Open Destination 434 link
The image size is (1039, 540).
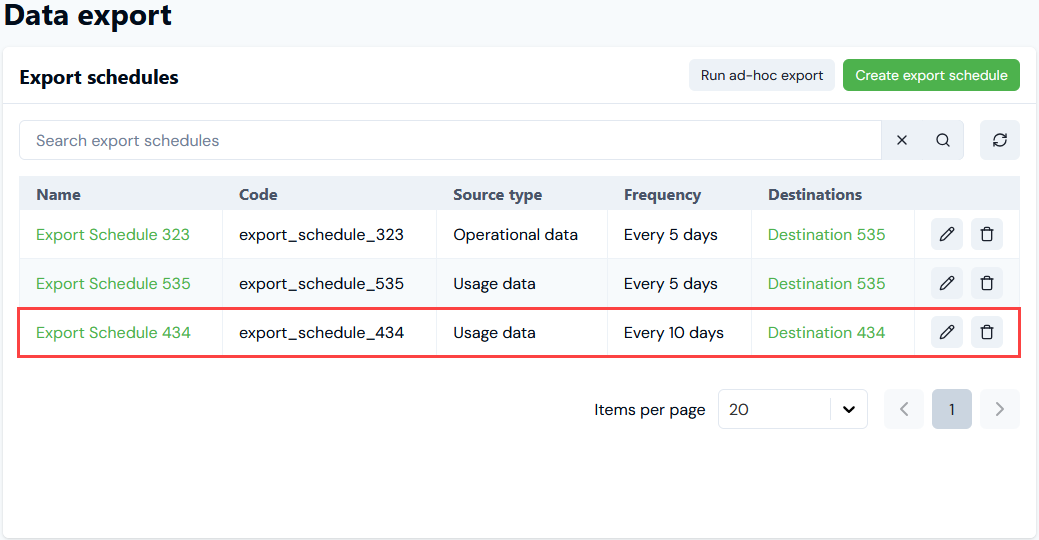pyautogui.click(x=826, y=333)
